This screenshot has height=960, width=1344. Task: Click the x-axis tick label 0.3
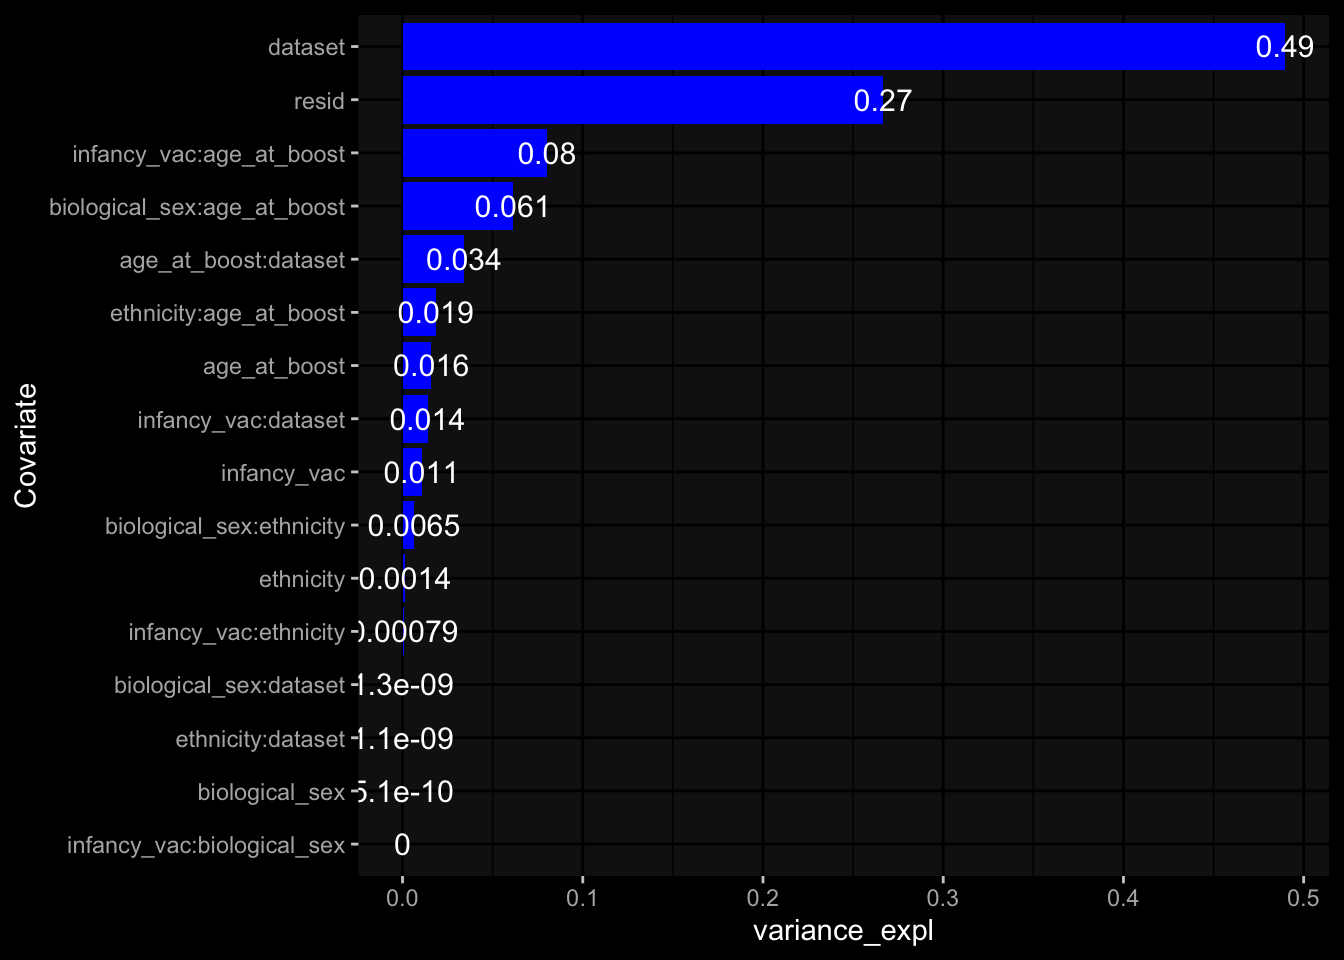pyautogui.click(x=943, y=898)
